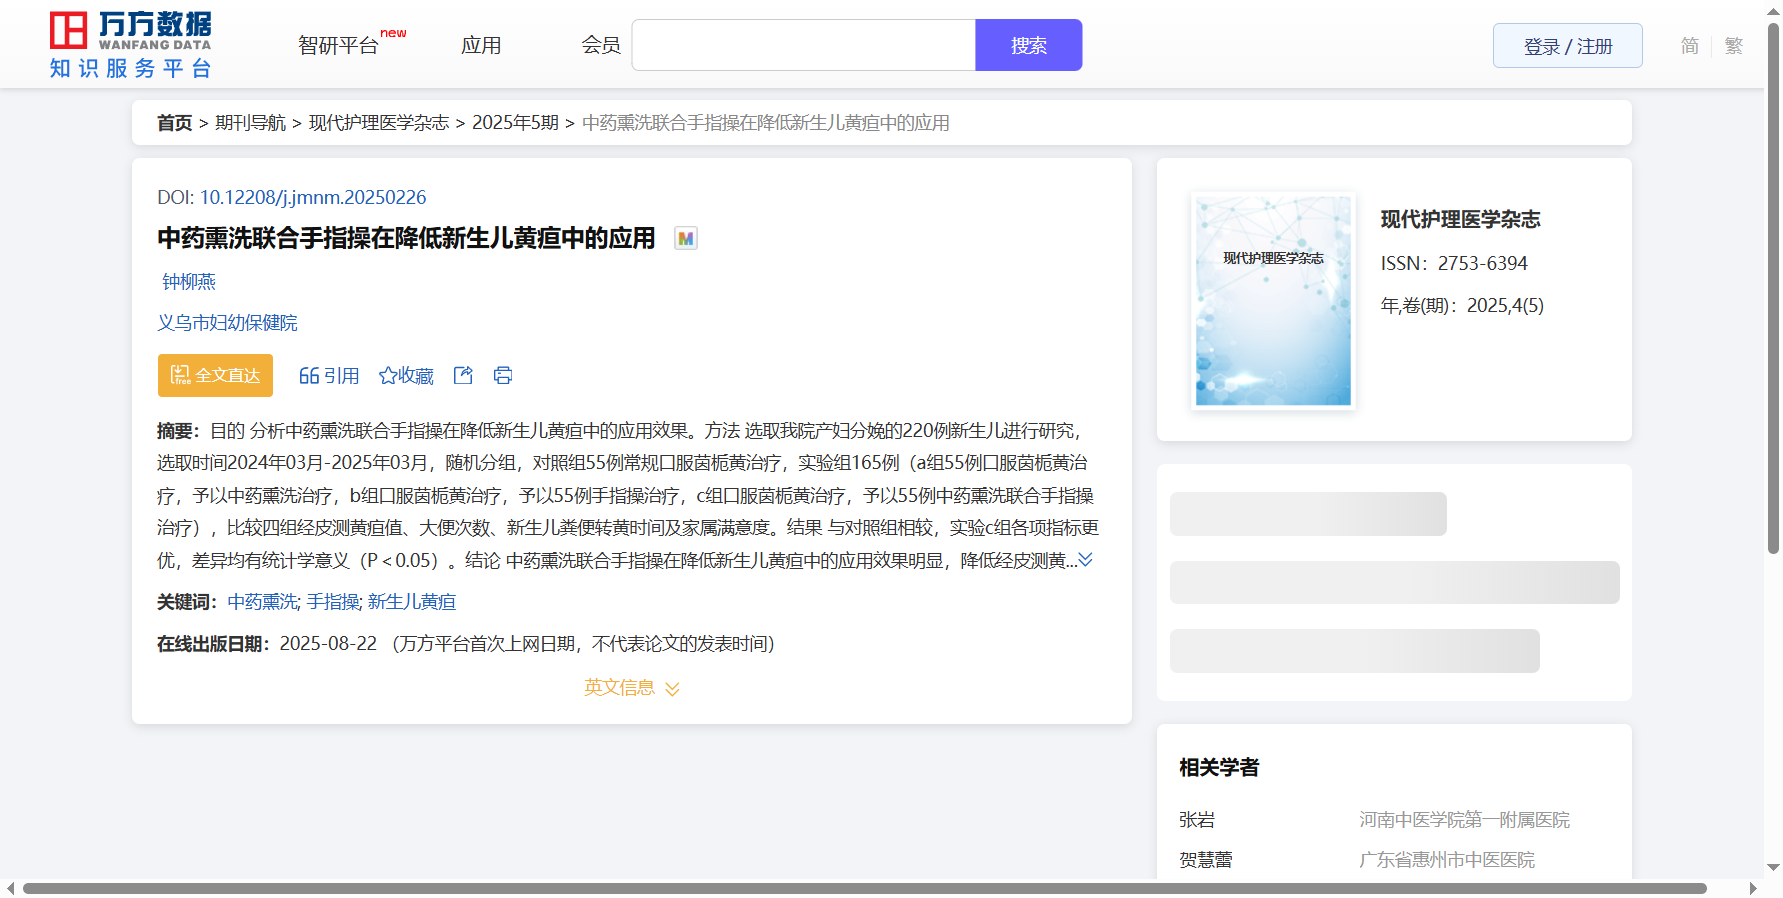Click the Wanfang Data logo
The image size is (1783, 898).
coord(131,45)
